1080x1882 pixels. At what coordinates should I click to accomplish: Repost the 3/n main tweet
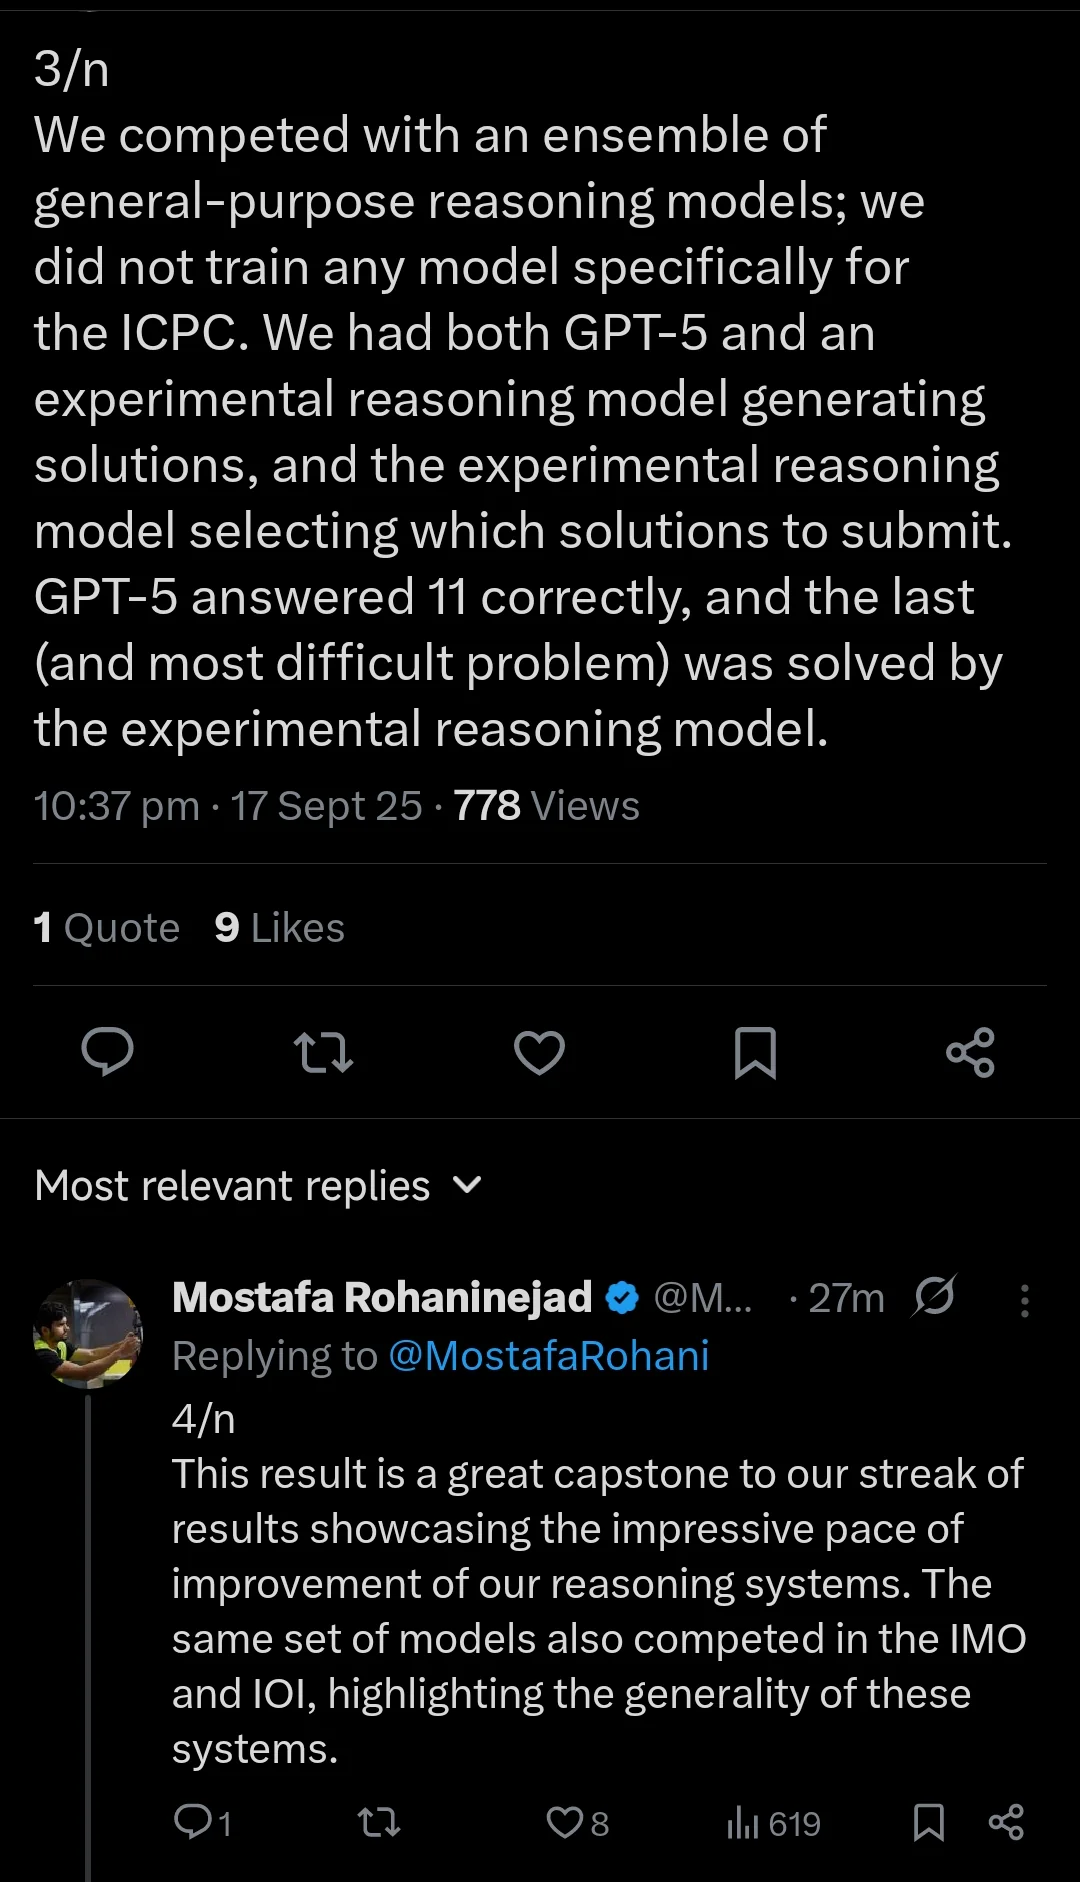click(323, 1052)
